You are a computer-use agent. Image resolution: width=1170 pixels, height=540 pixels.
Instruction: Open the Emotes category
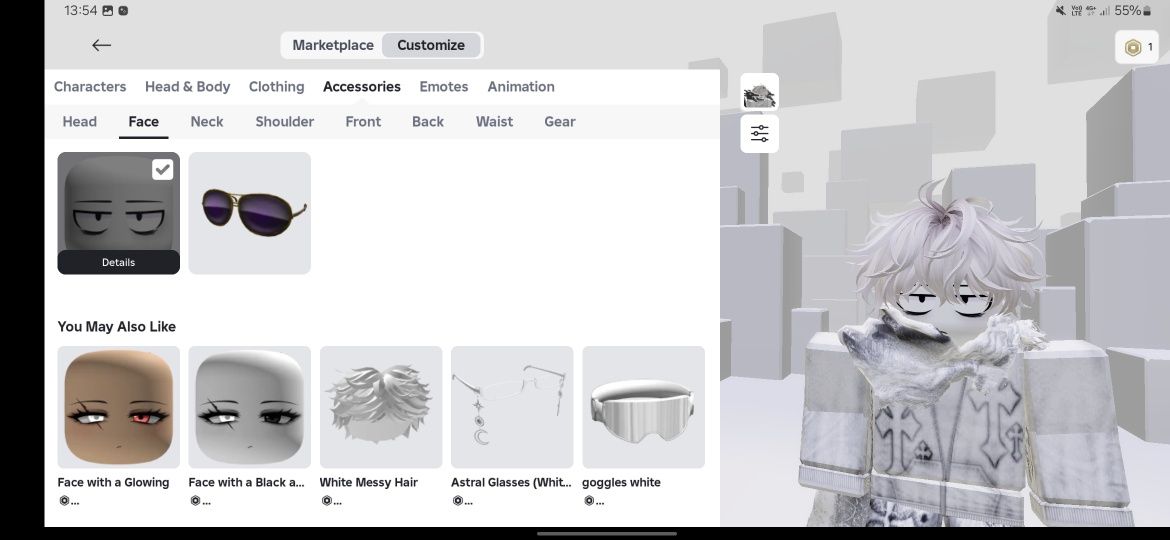(444, 87)
